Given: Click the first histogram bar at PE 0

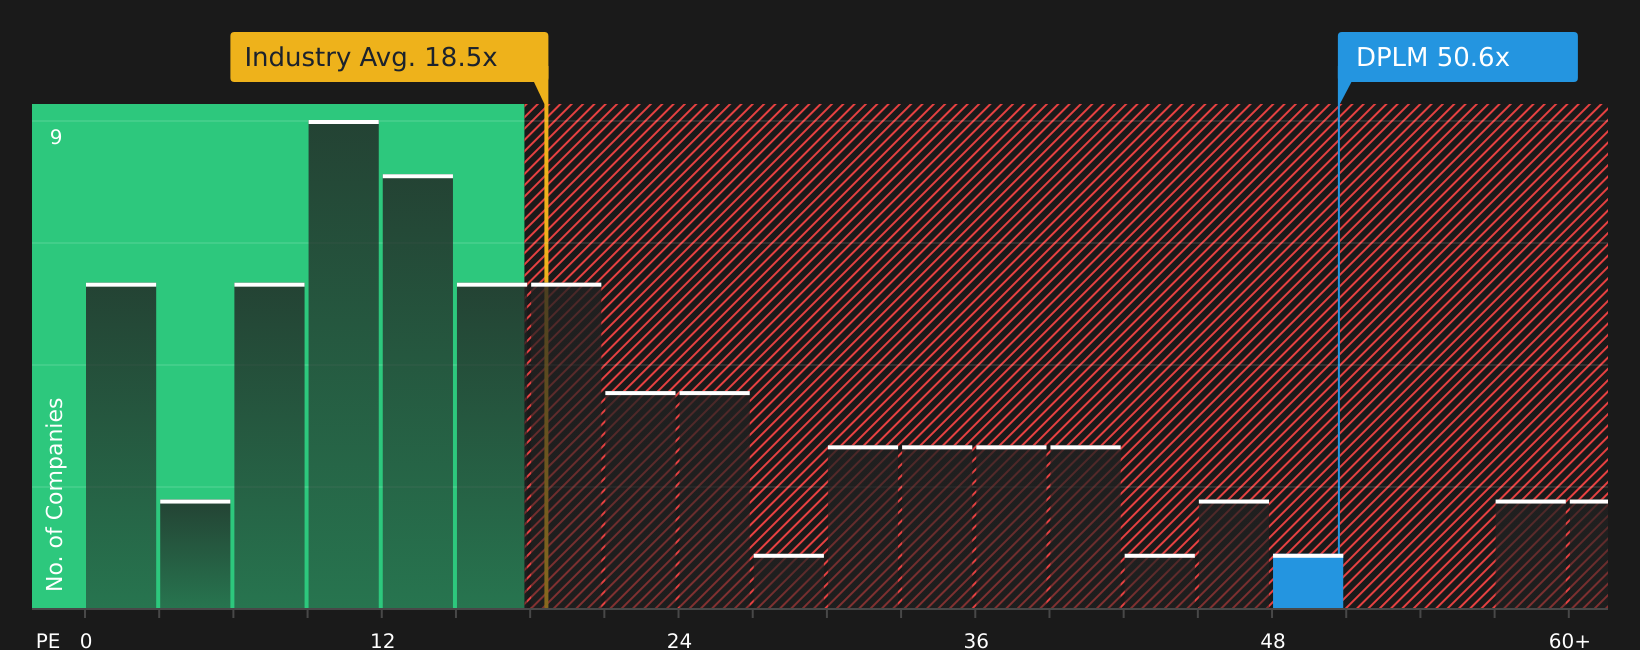Looking at the screenshot, I should pos(121,446).
